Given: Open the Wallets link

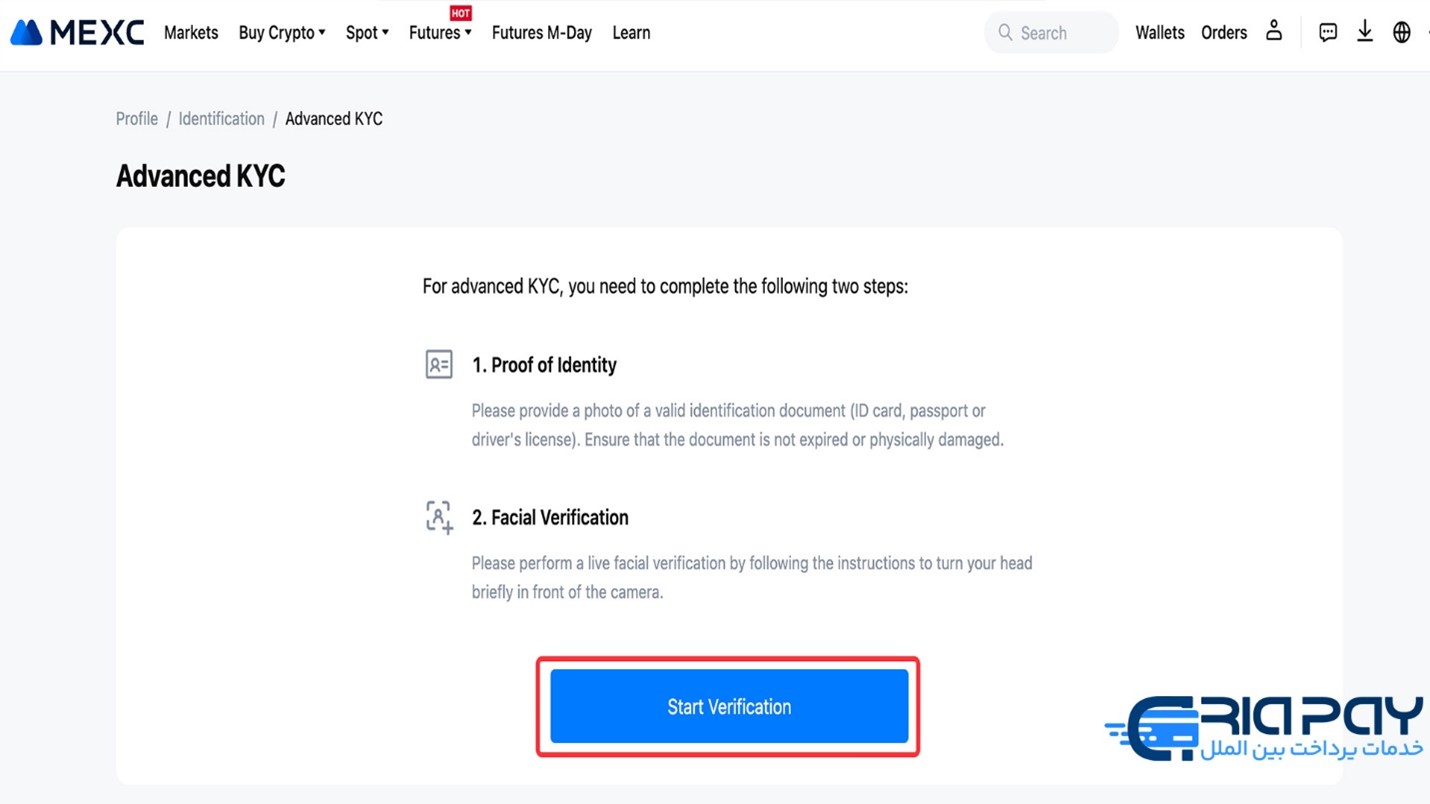Looking at the screenshot, I should [x=1159, y=33].
